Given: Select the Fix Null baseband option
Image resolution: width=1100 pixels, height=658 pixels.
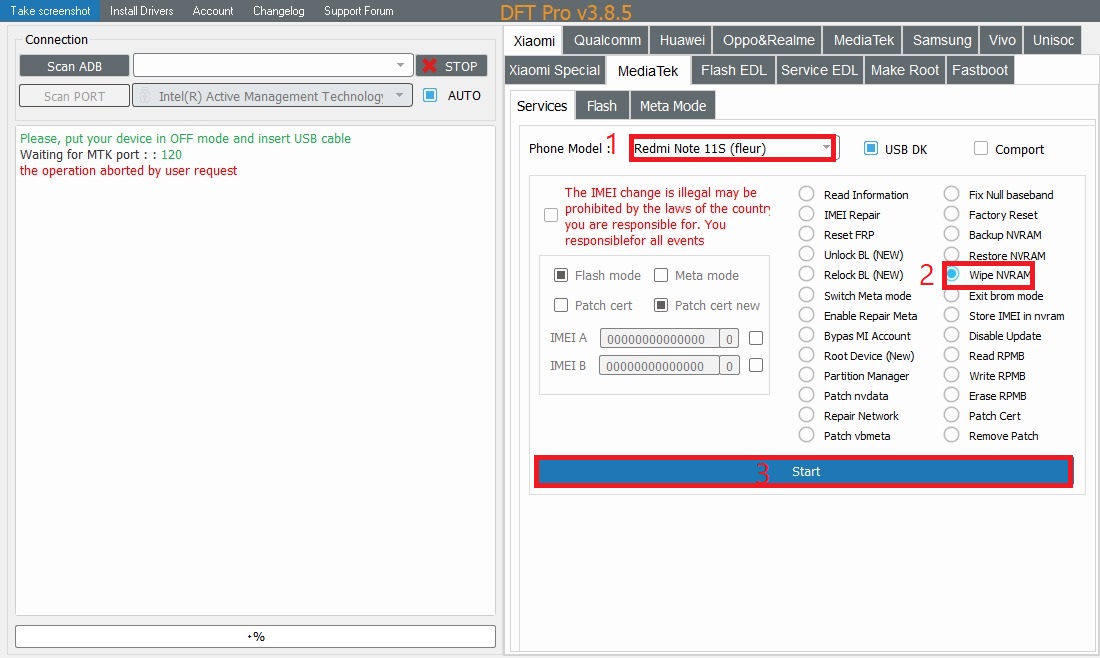Looking at the screenshot, I should click(x=951, y=194).
